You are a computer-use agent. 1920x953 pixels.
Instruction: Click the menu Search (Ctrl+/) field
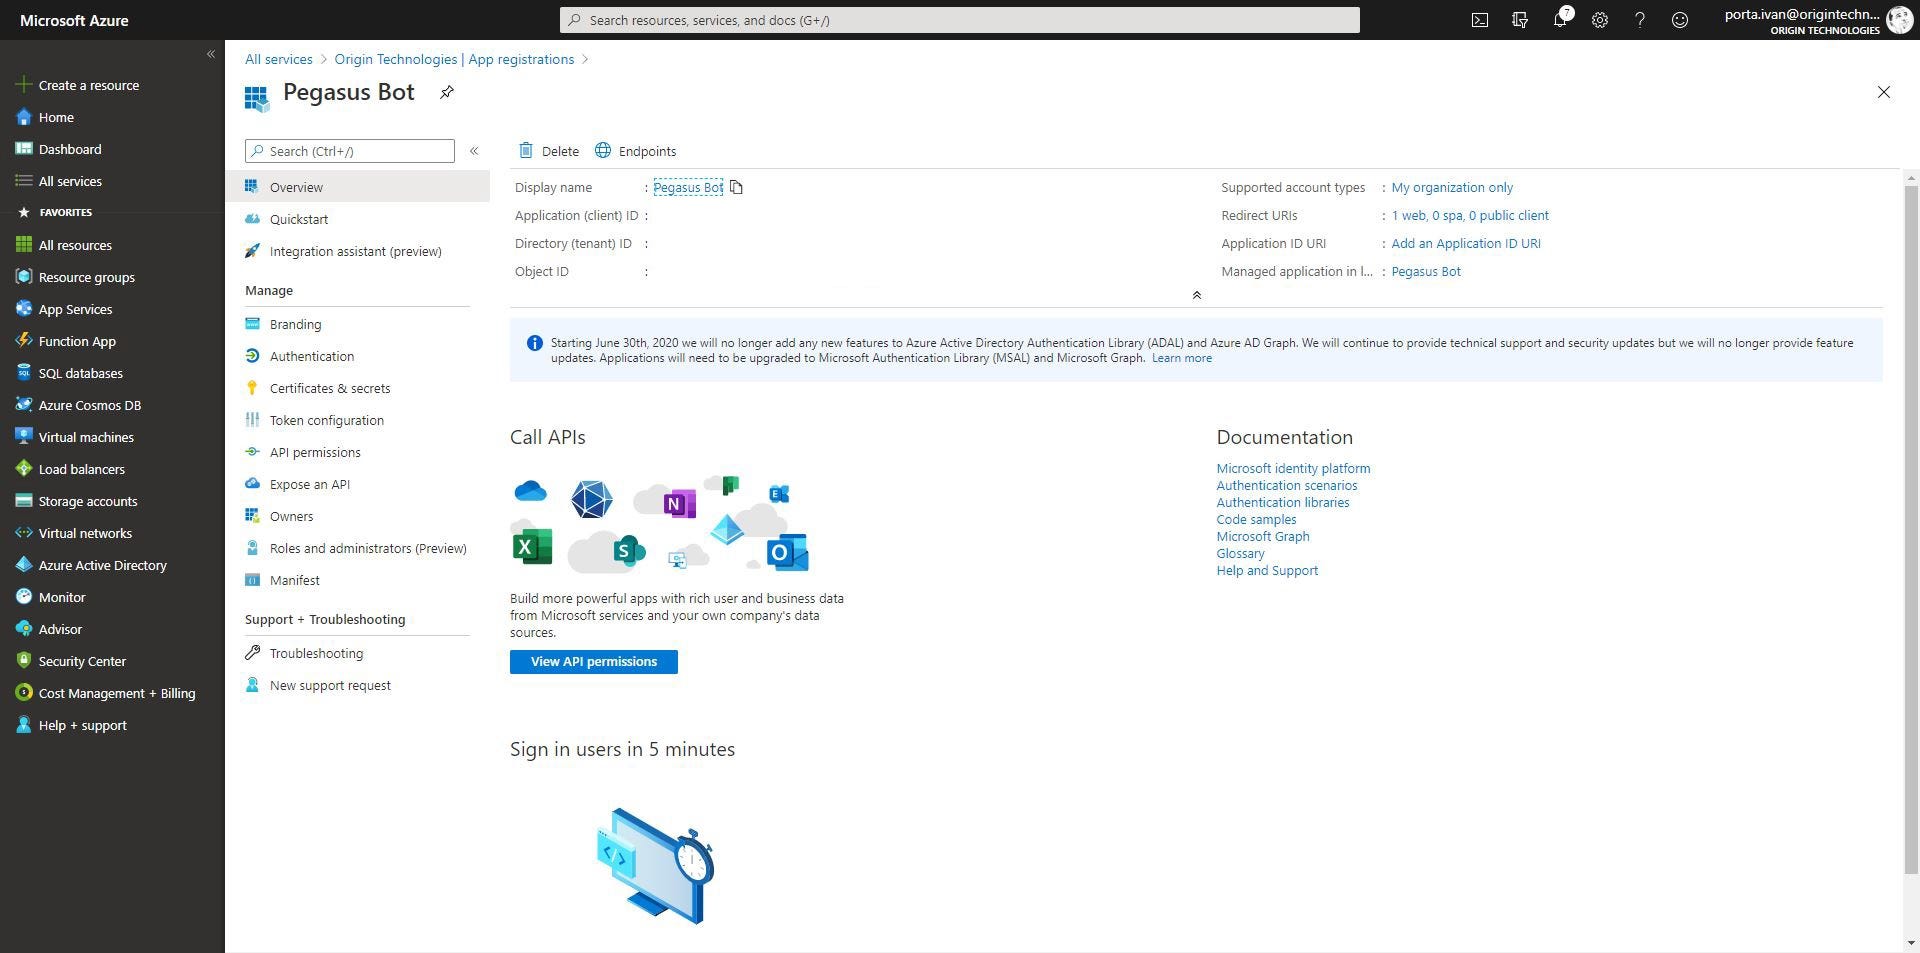pyautogui.click(x=350, y=151)
